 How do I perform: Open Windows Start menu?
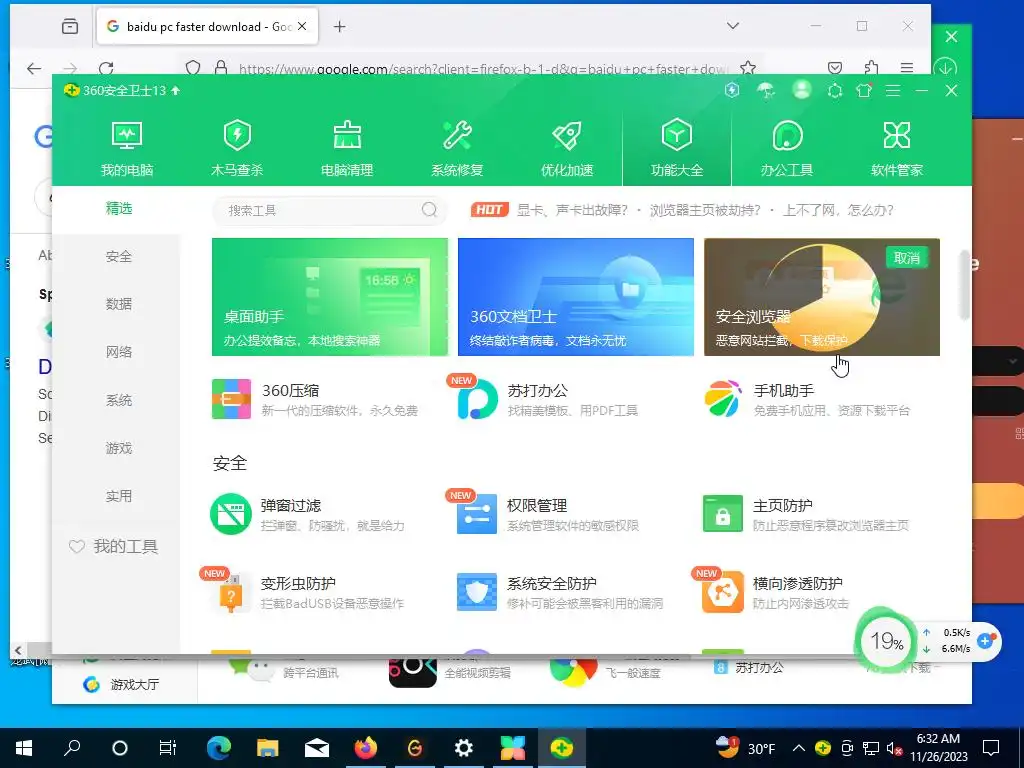[24, 748]
